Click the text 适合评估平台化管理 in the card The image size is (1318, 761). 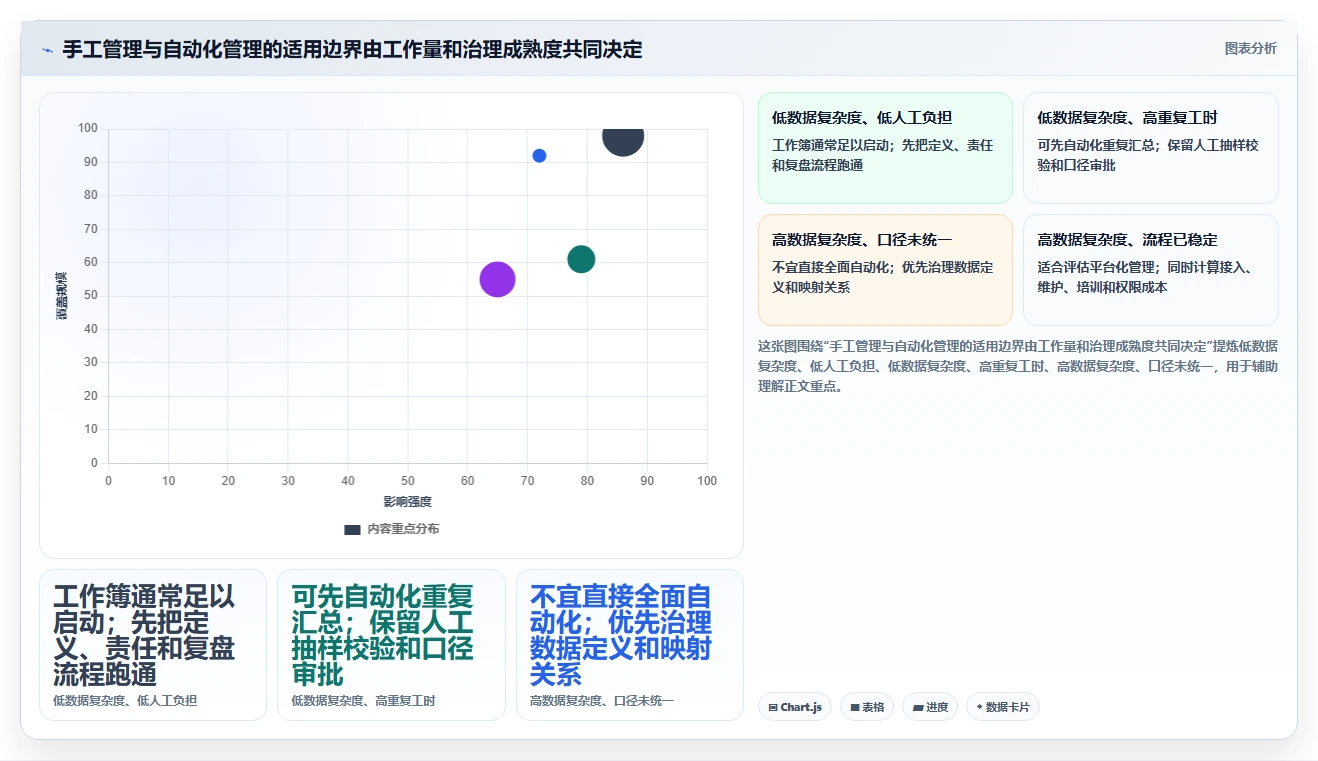(1097, 267)
